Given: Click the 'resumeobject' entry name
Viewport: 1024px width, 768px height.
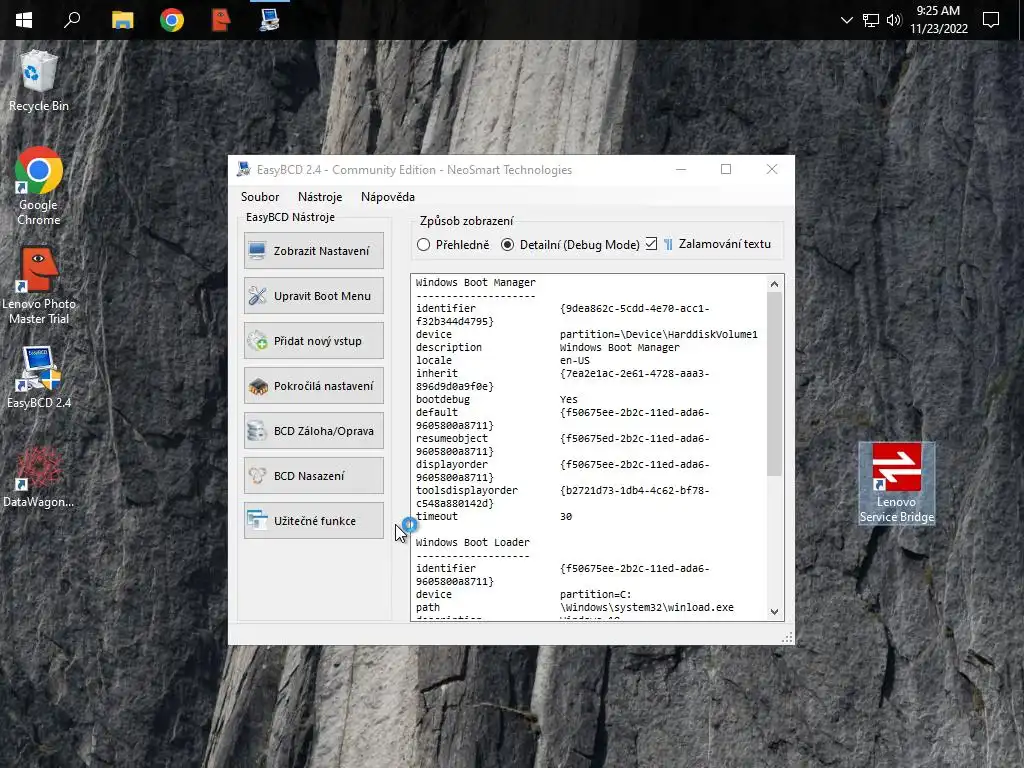Looking at the screenshot, I should point(451,438).
